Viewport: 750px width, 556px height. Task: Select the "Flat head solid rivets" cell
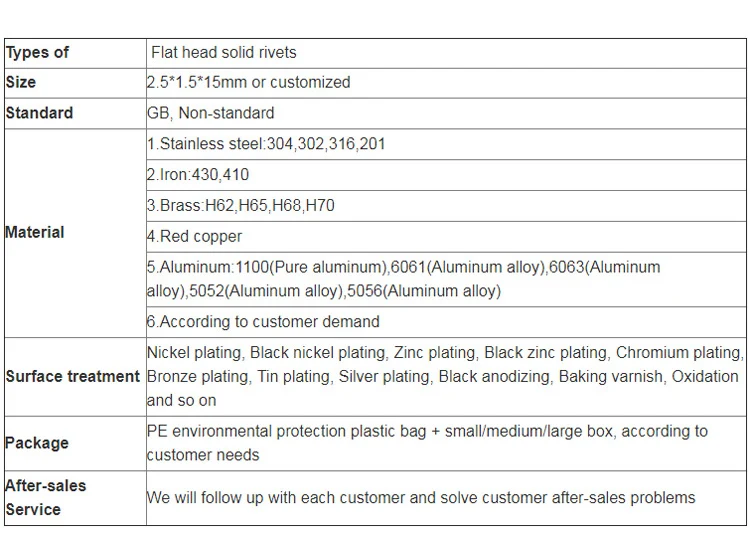[223, 52]
